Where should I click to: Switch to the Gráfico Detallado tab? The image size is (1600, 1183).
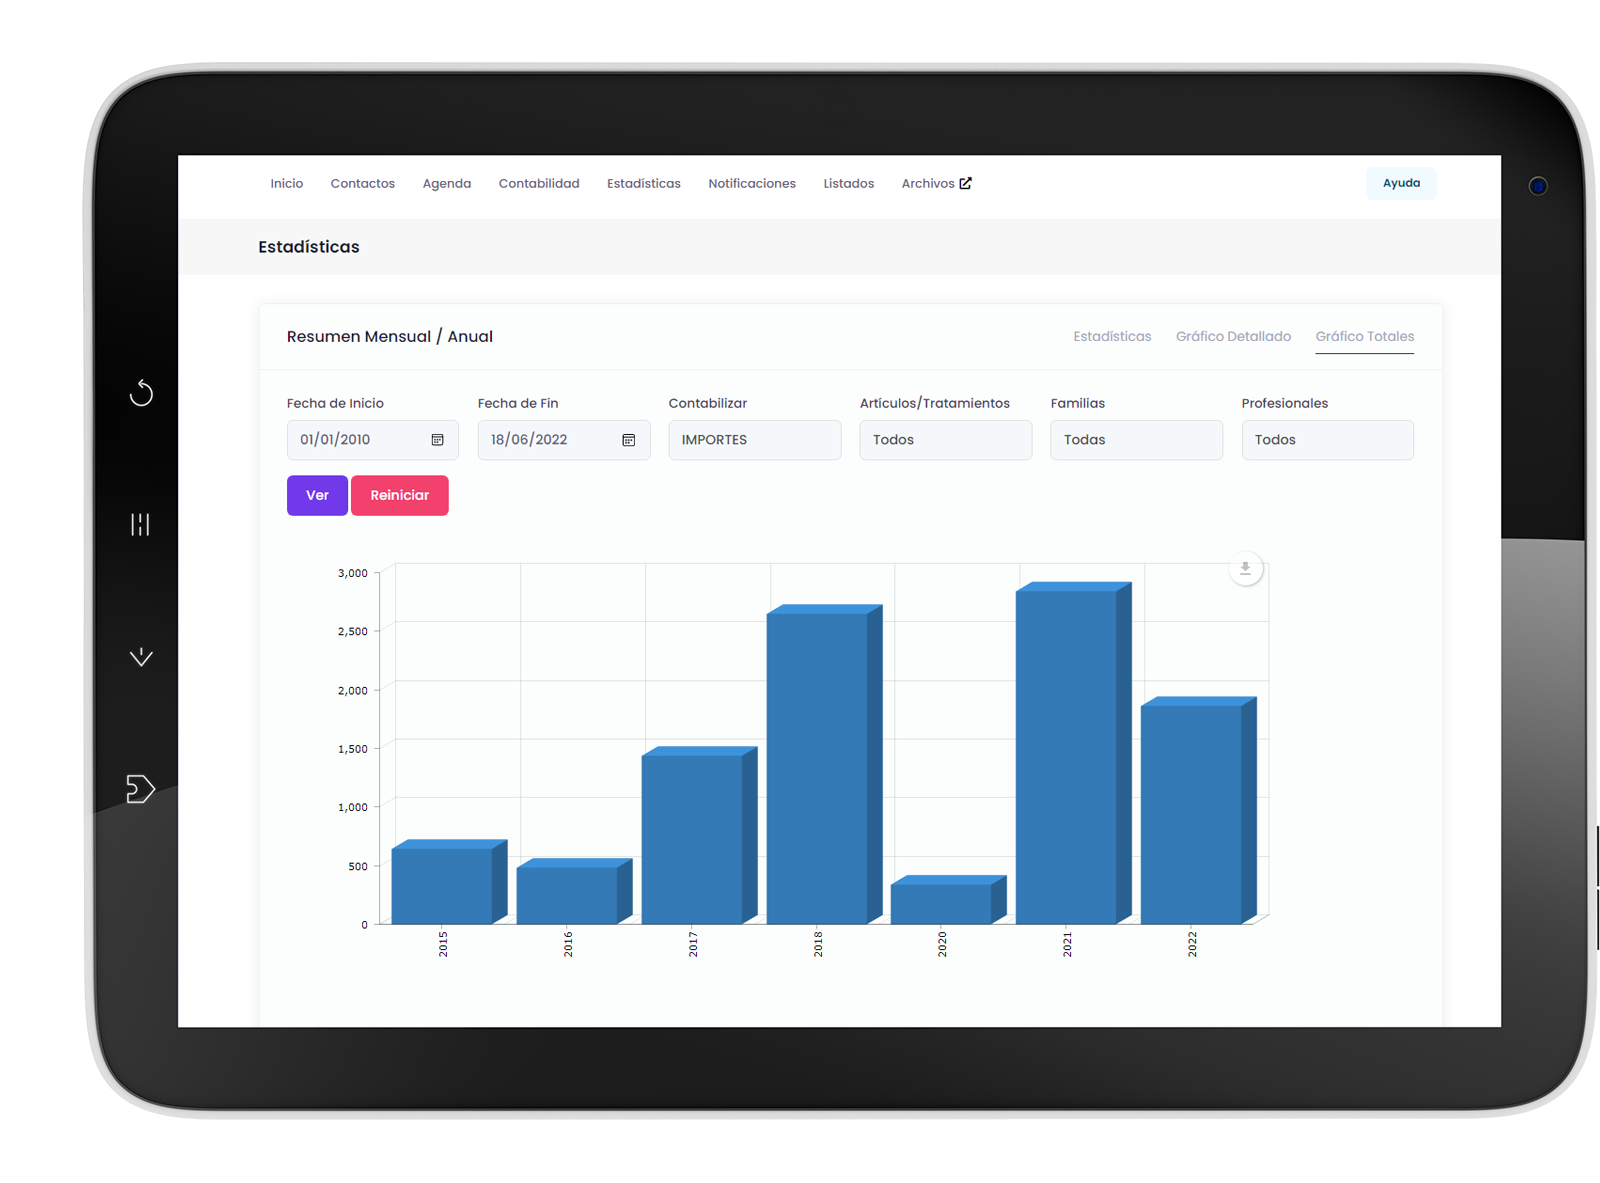pyautogui.click(x=1233, y=336)
